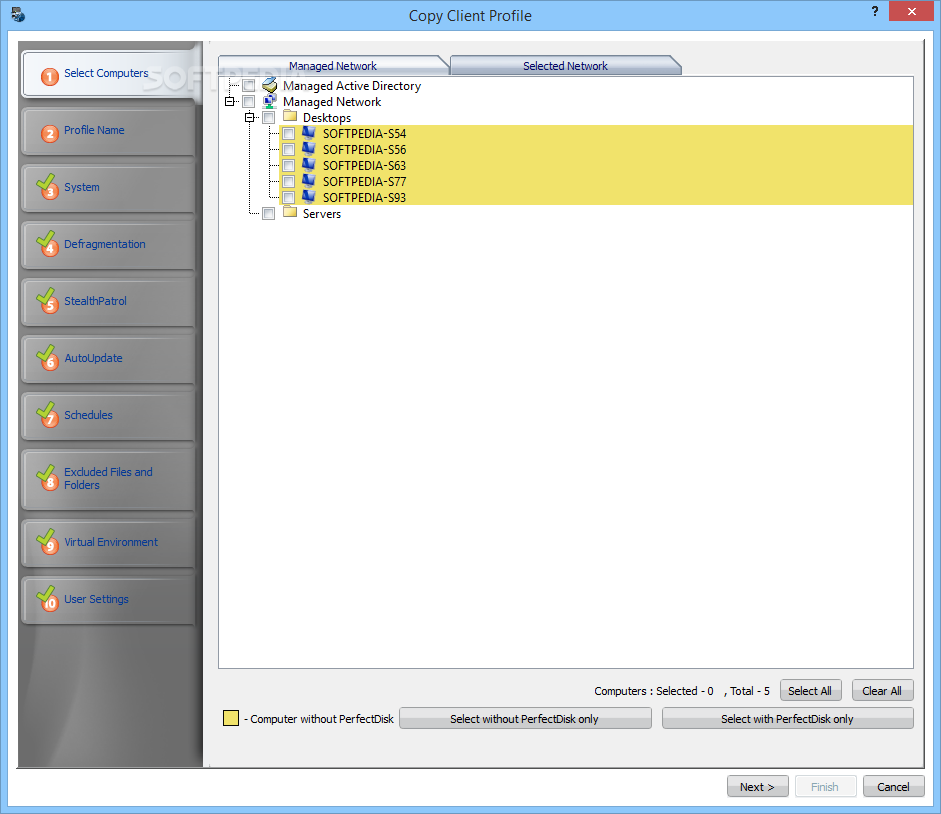Click the SOFTPEDIA-S54 computer icon
The image size is (941, 814).
(x=309, y=133)
